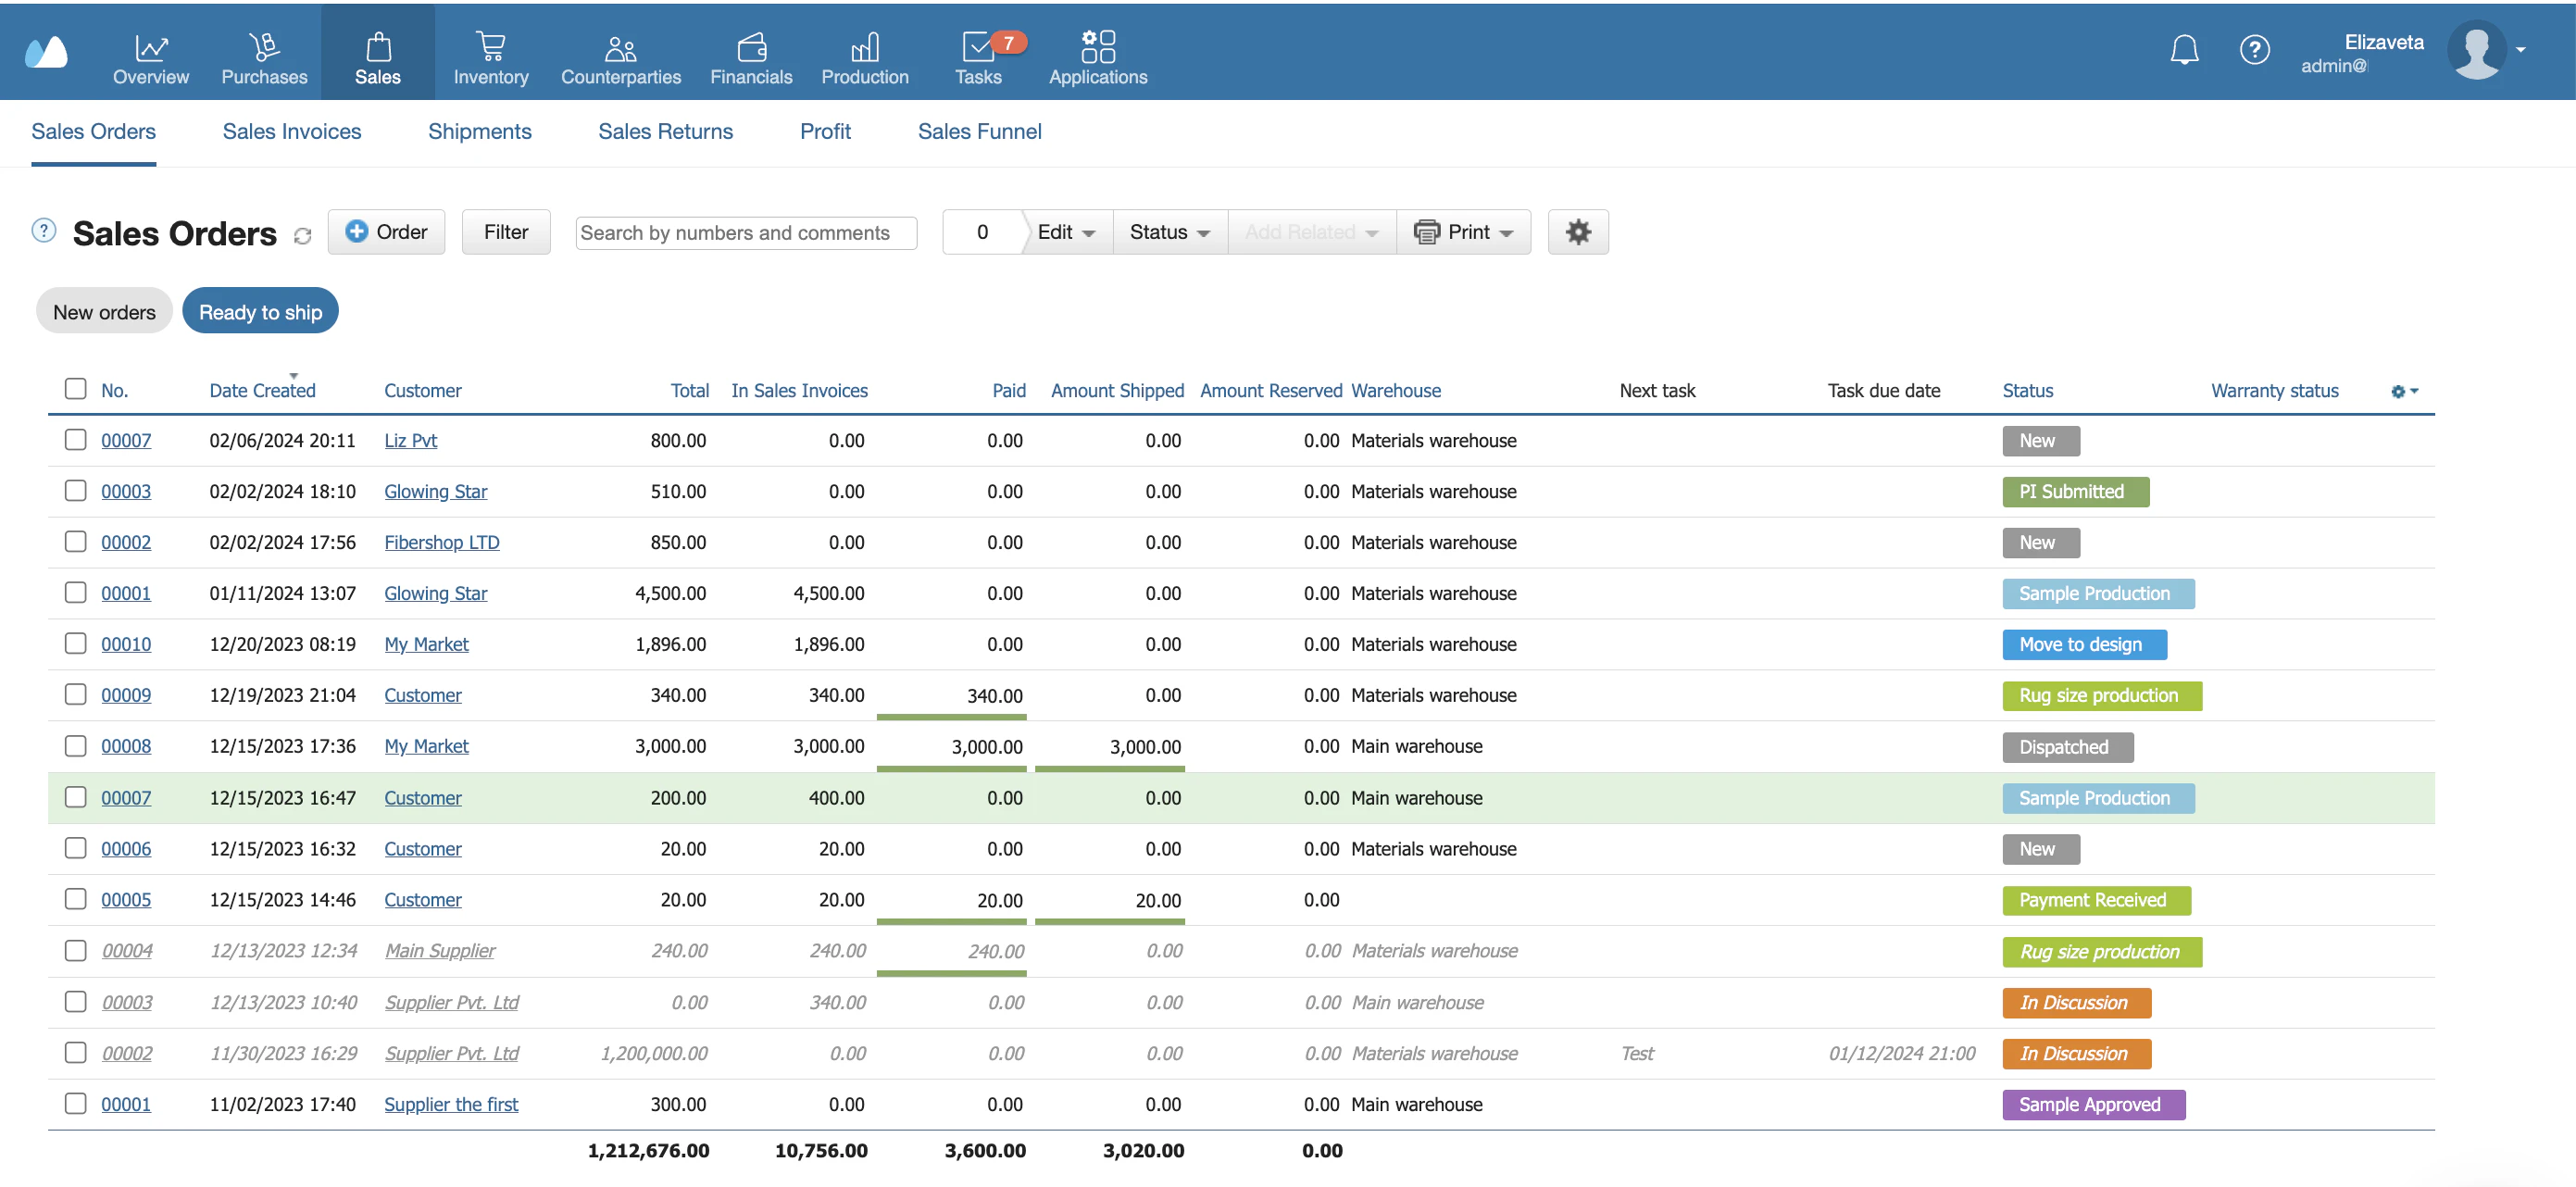Check the select-all orders checkbox
Image resolution: width=2576 pixels, height=1187 pixels.
[75, 389]
